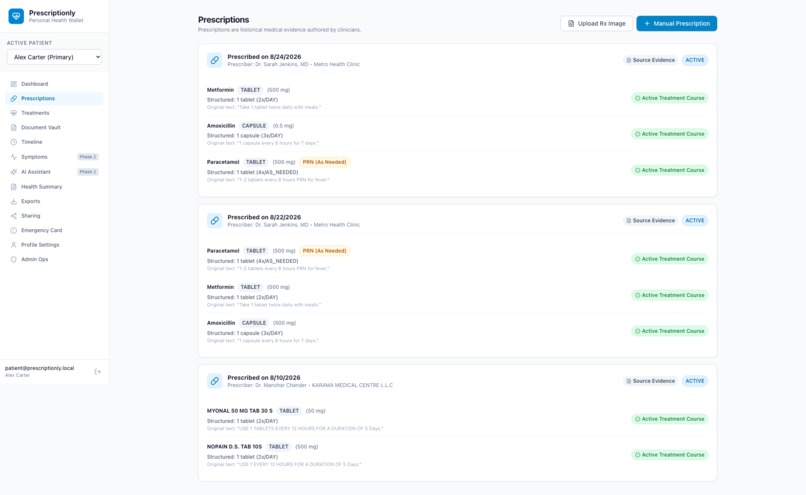Image resolution: width=806 pixels, height=495 pixels.
Task: Select the 'Prescribed on 8/24/2026' heading
Action: coord(264,57)
